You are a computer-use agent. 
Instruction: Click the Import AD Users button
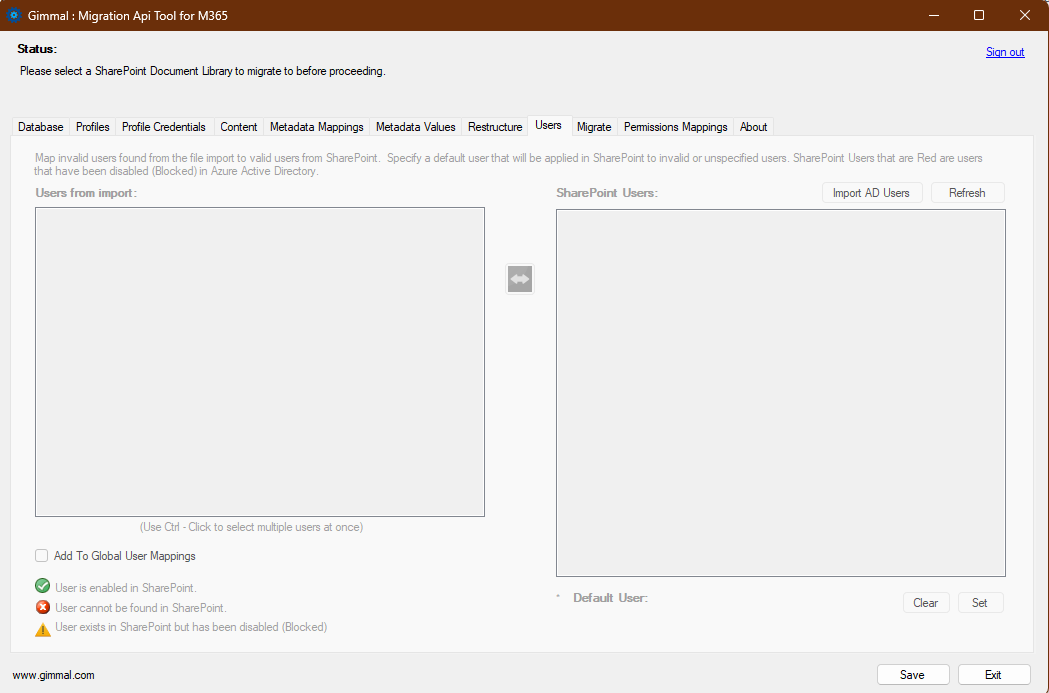pyautogui.click(x=871, y=192)
